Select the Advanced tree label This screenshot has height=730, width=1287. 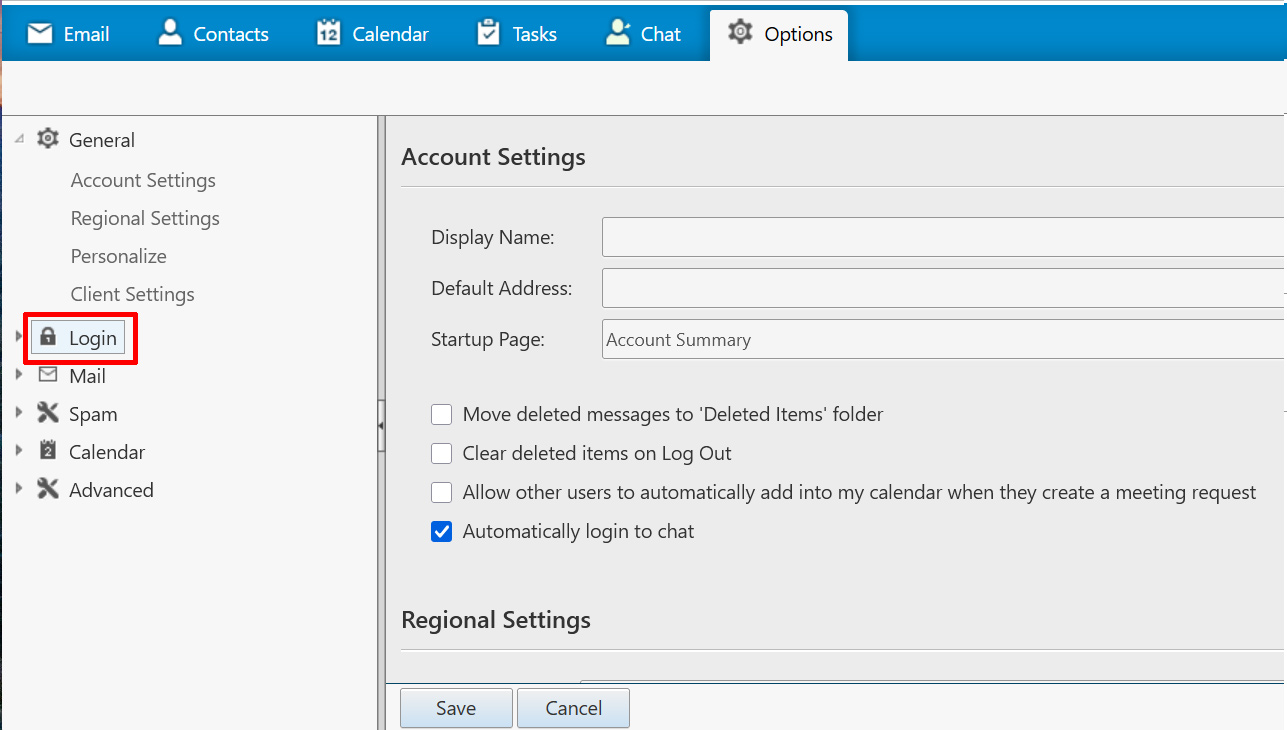coord(111,490)
